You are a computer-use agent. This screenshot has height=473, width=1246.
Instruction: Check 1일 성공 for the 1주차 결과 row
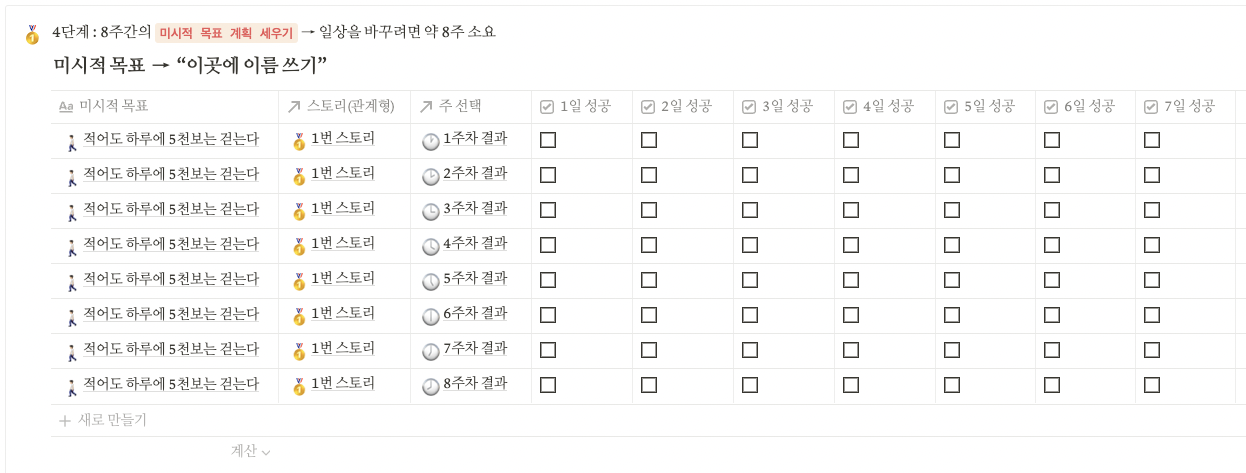pos(548,141)
